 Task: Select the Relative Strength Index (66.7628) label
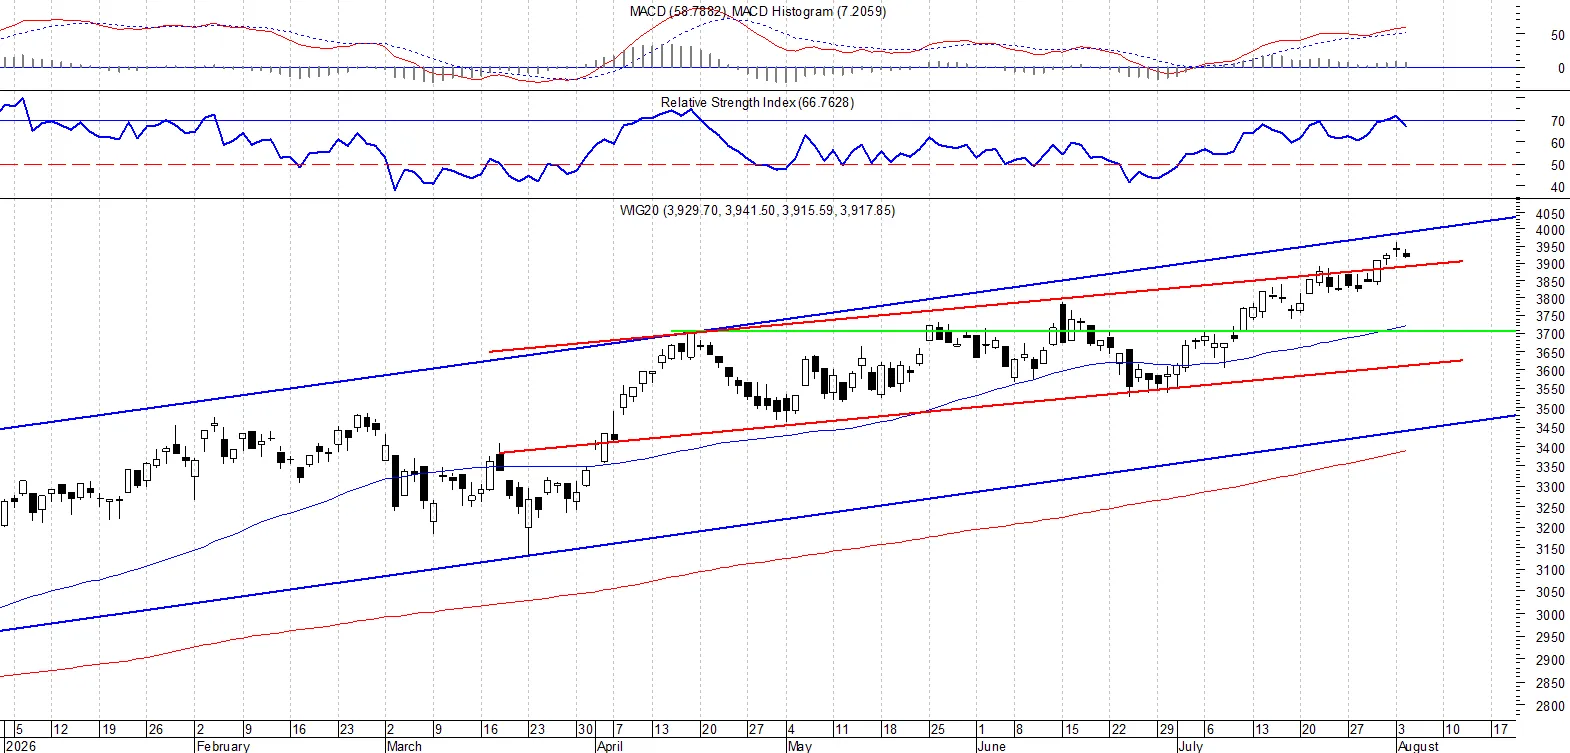point(757,103)
